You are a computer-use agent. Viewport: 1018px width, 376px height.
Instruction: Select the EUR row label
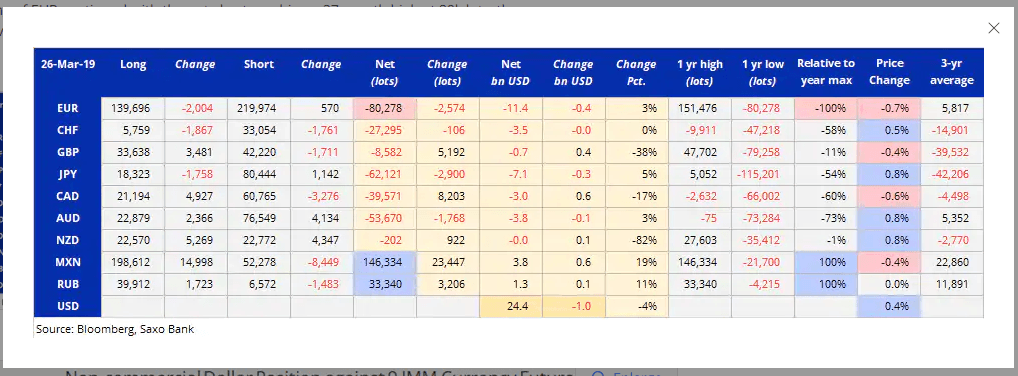(x=68, y=108)
